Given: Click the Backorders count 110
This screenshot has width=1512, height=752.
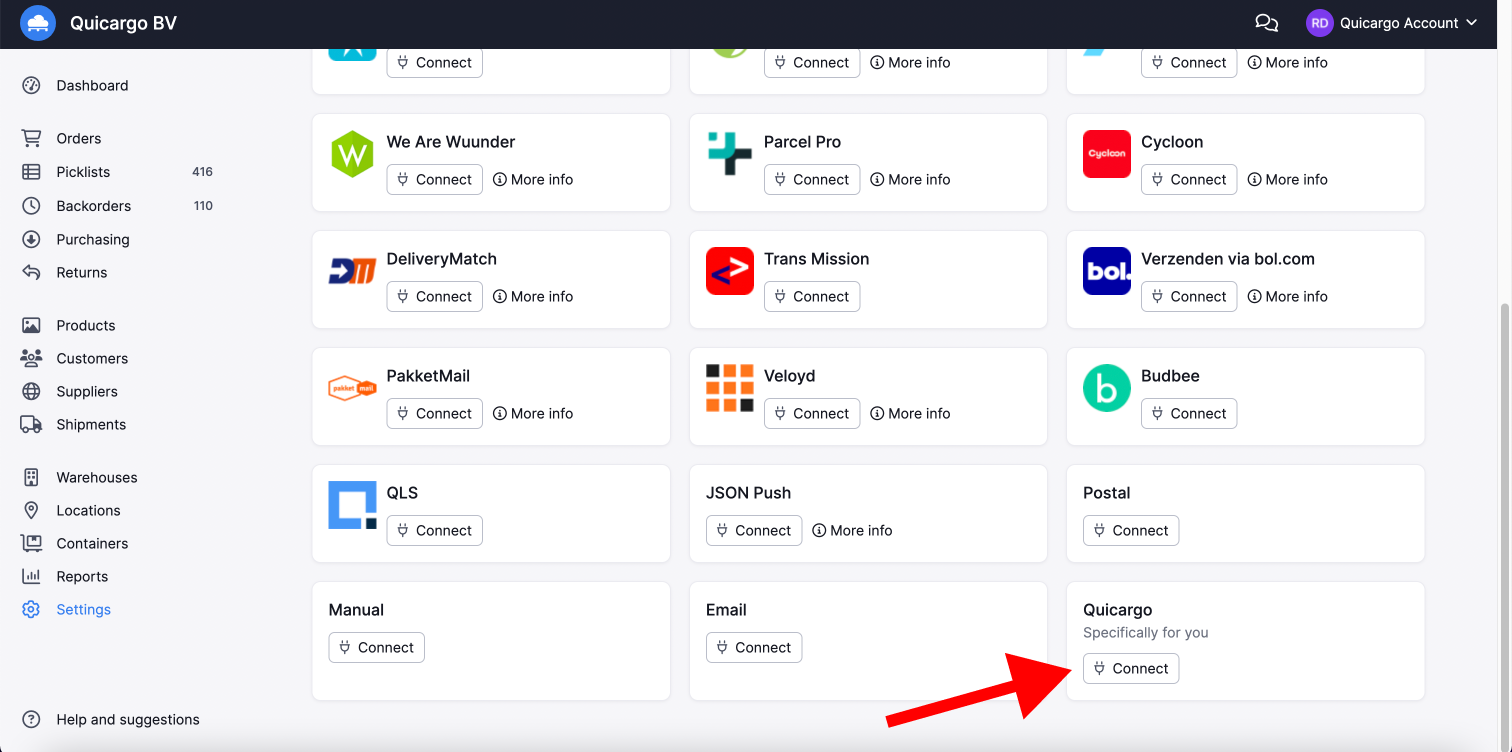Looking at the screenshot, I should click(x=203, y=206).
